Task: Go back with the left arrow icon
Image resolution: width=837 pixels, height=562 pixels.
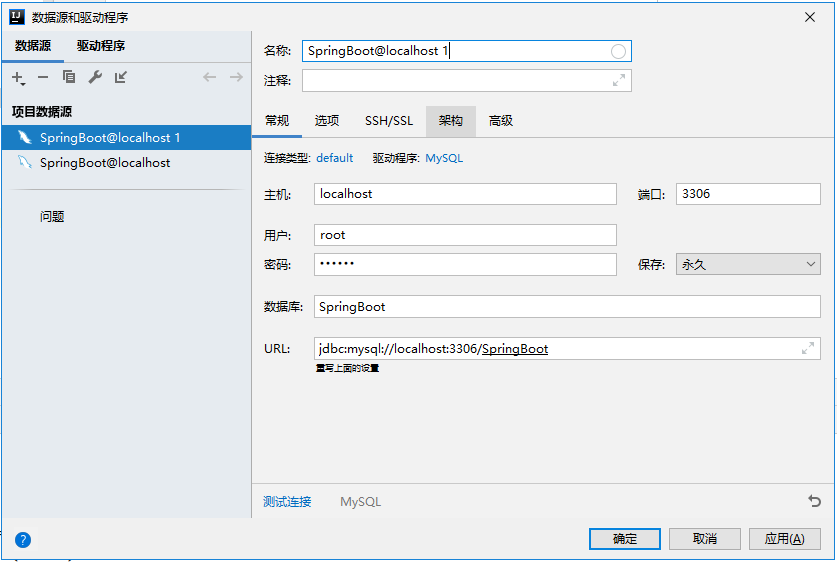Action: [210, 77]
